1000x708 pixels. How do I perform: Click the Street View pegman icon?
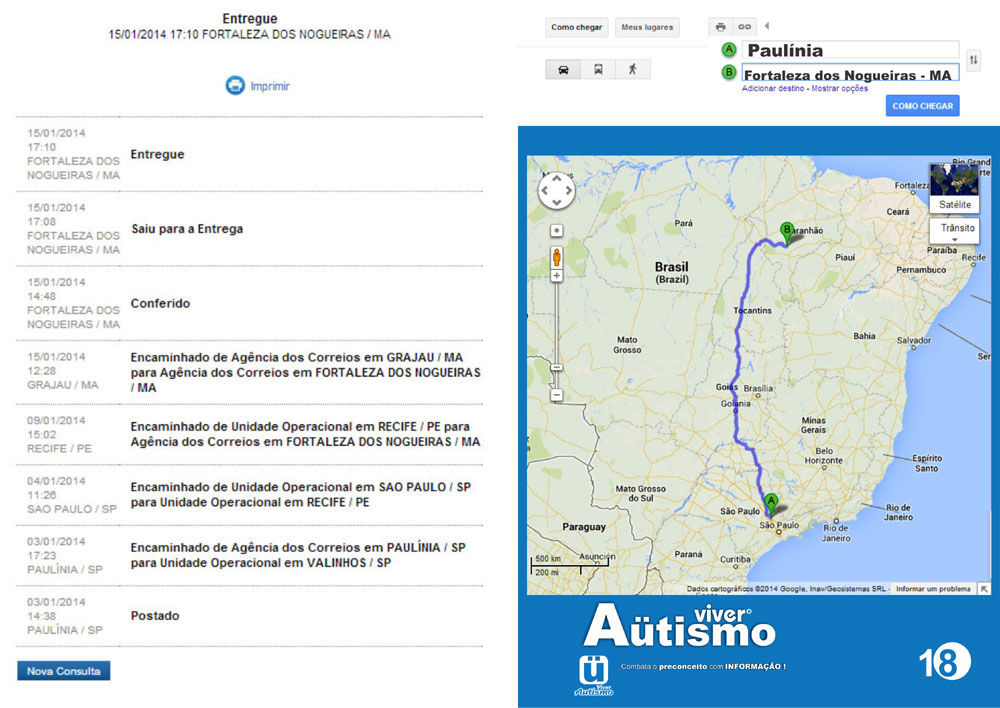557,258
